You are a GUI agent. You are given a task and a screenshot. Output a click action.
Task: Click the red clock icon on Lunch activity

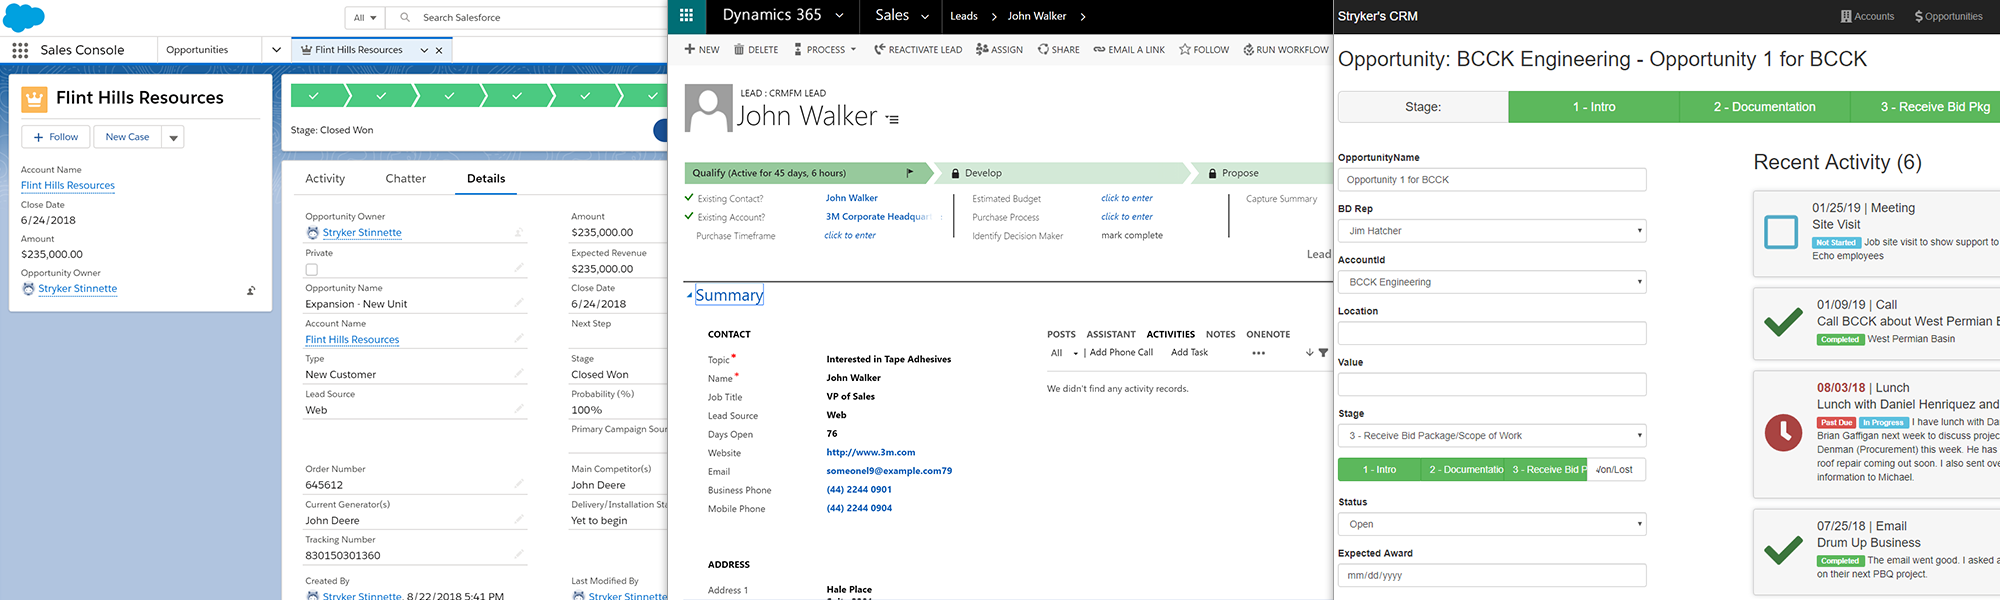[1783, 433]
